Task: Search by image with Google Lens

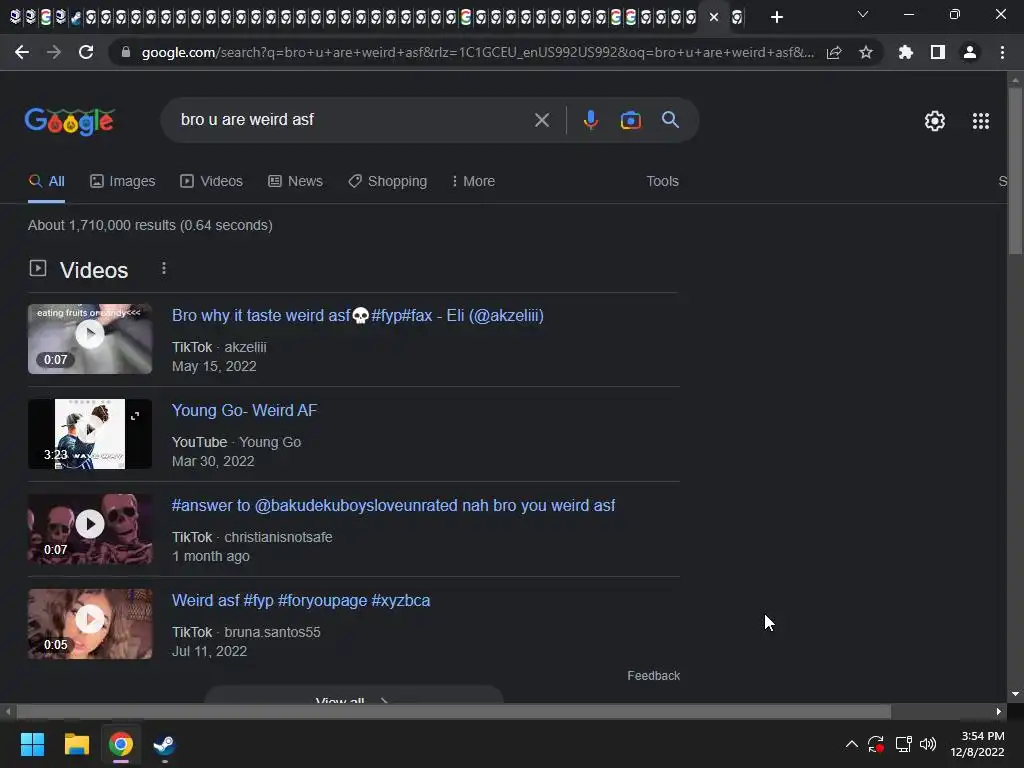Action: [630, 120]
